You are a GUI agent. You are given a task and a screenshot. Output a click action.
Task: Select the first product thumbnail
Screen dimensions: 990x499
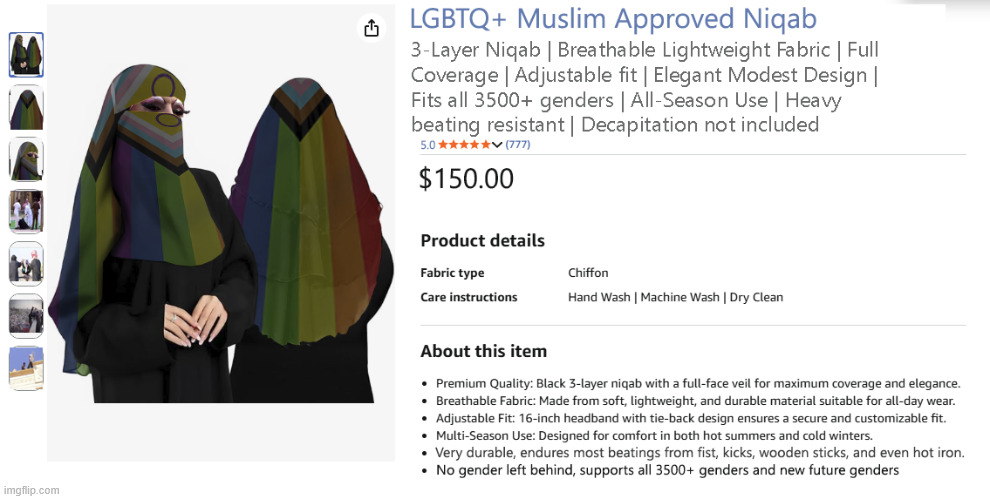pyautogui.click(x=26, y=55)
